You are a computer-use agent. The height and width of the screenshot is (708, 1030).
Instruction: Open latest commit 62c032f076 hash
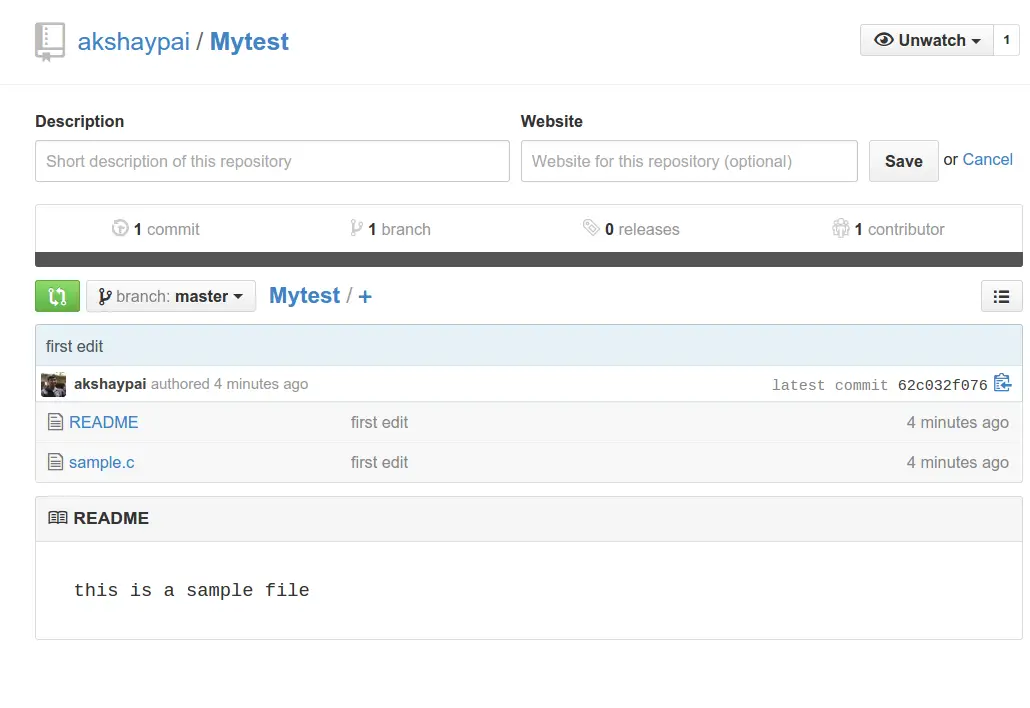(943, 385)
